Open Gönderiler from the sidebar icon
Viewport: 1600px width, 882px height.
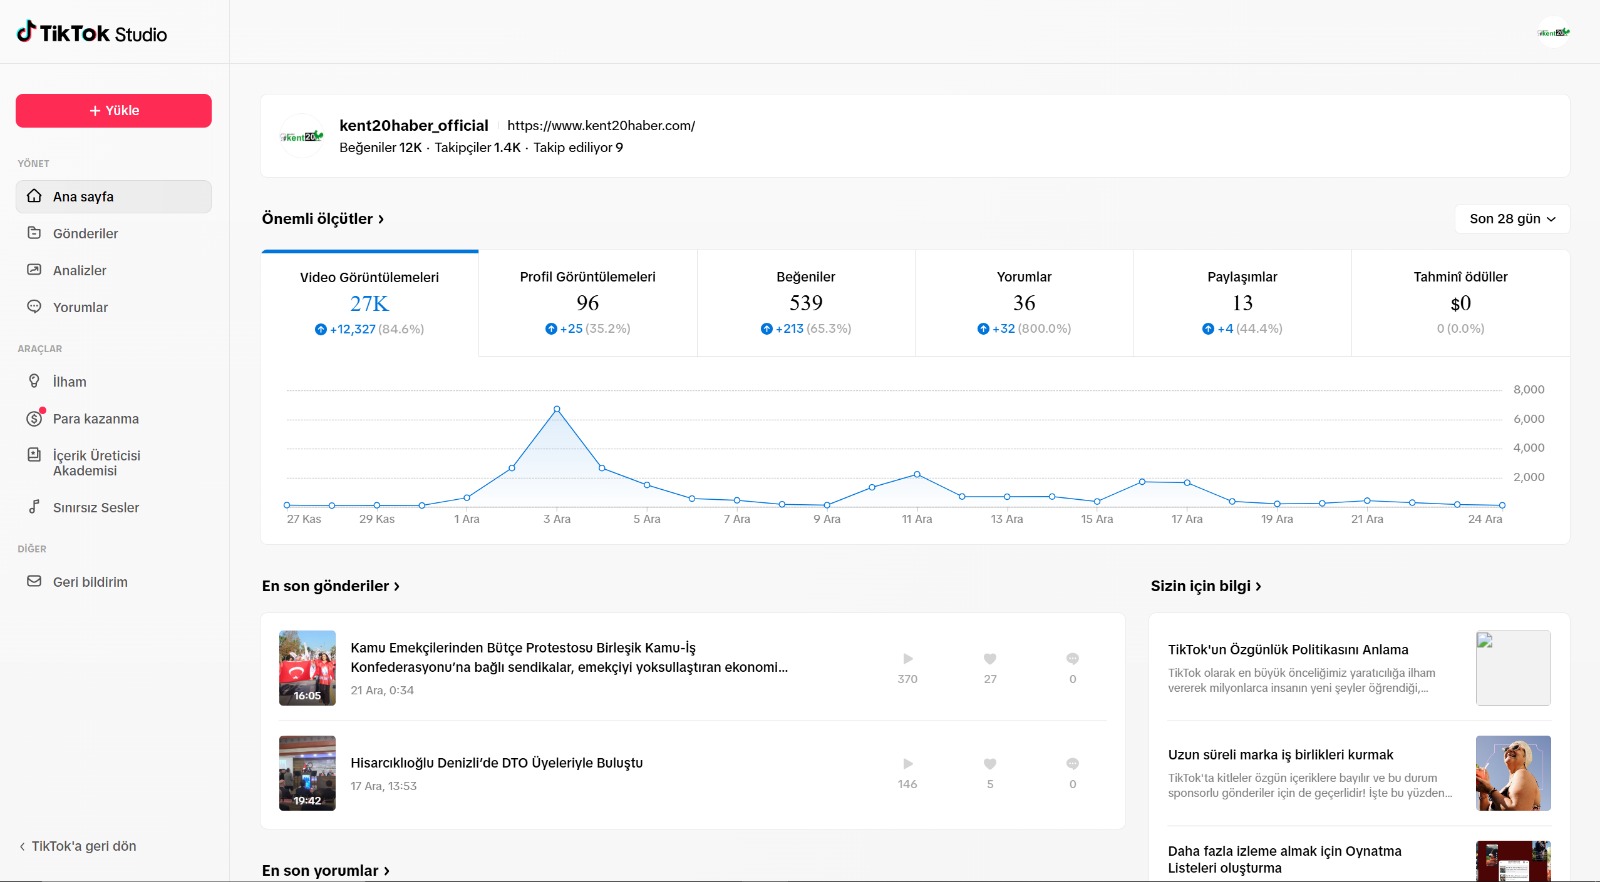tap(34, 233)
